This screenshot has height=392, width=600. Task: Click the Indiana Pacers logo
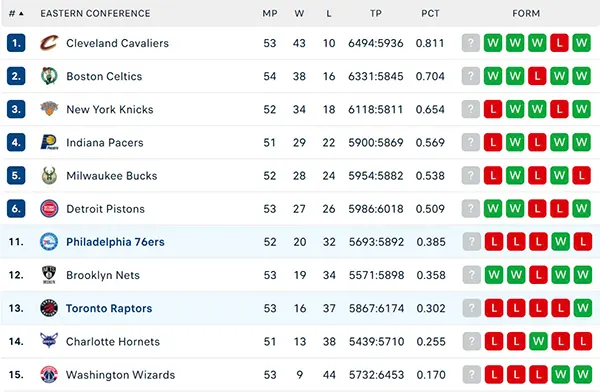[x=49, y=142]
